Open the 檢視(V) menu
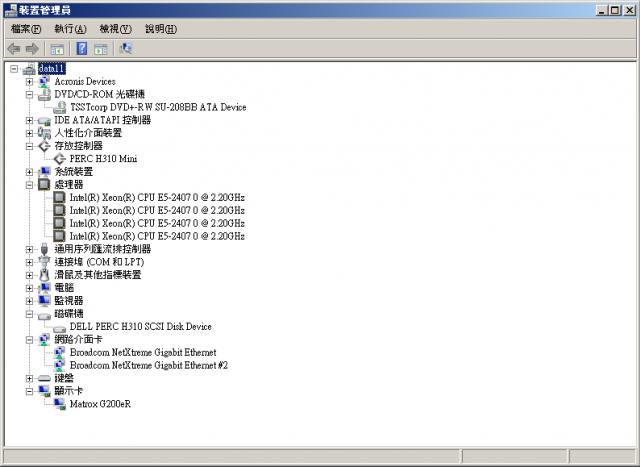This screenshot has width=640, height=467. click(x=116, y=29)
